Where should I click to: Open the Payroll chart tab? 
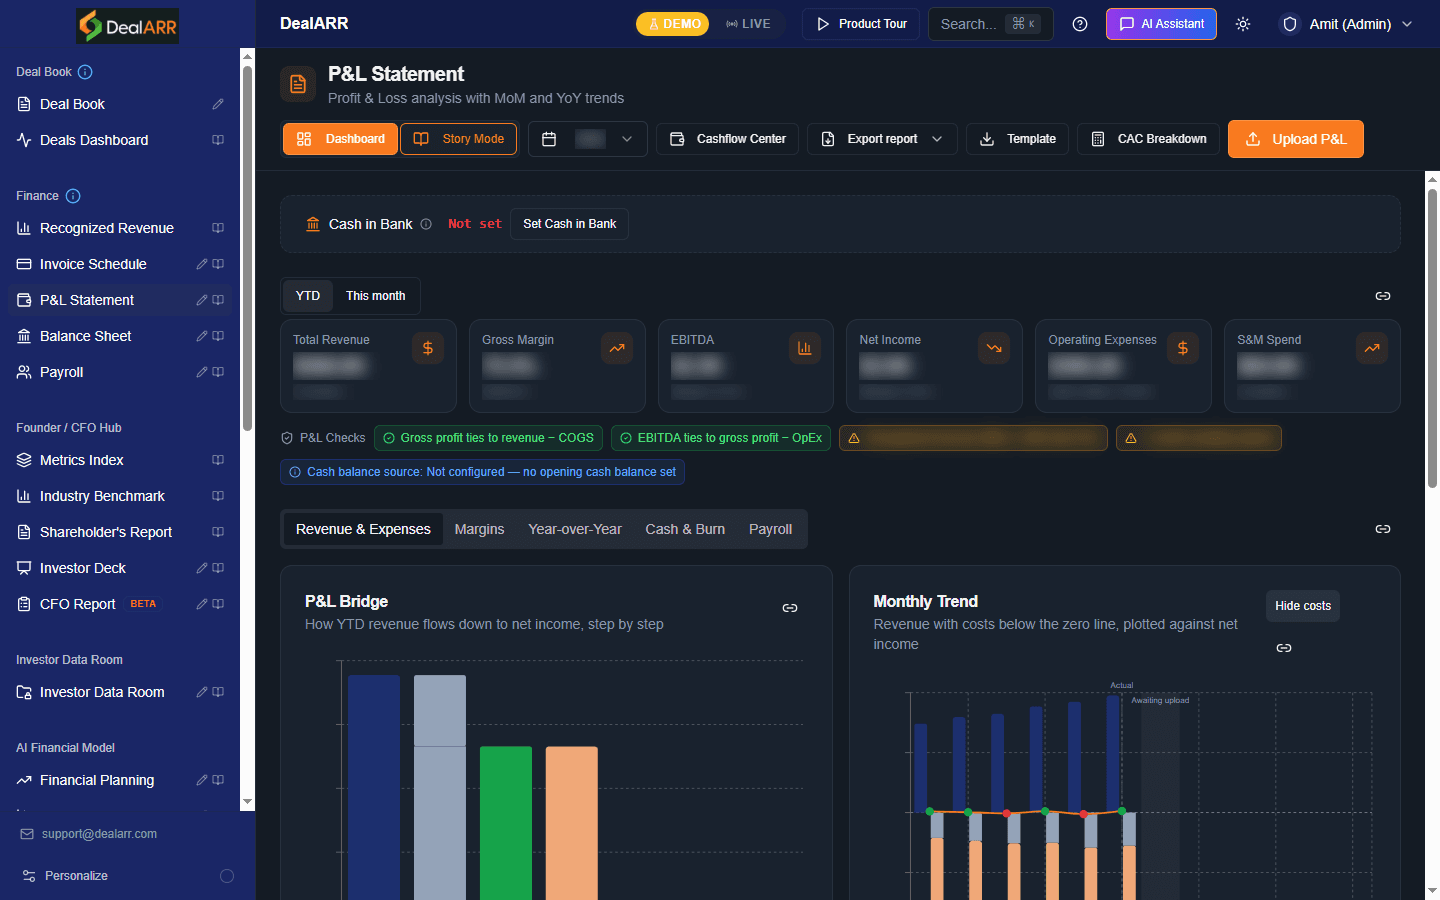(x=770, y=529)
